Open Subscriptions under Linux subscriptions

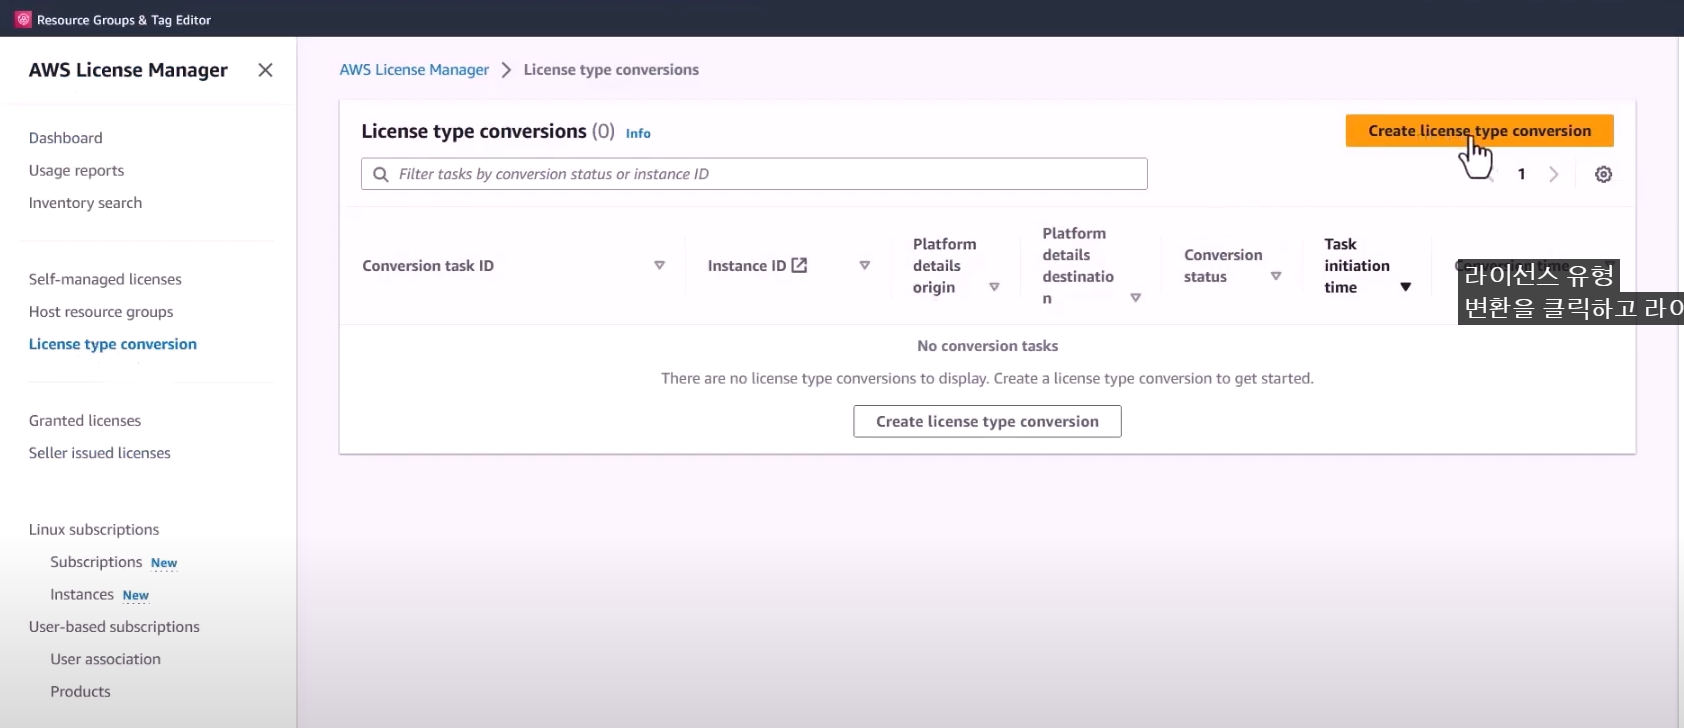(96, 562)
